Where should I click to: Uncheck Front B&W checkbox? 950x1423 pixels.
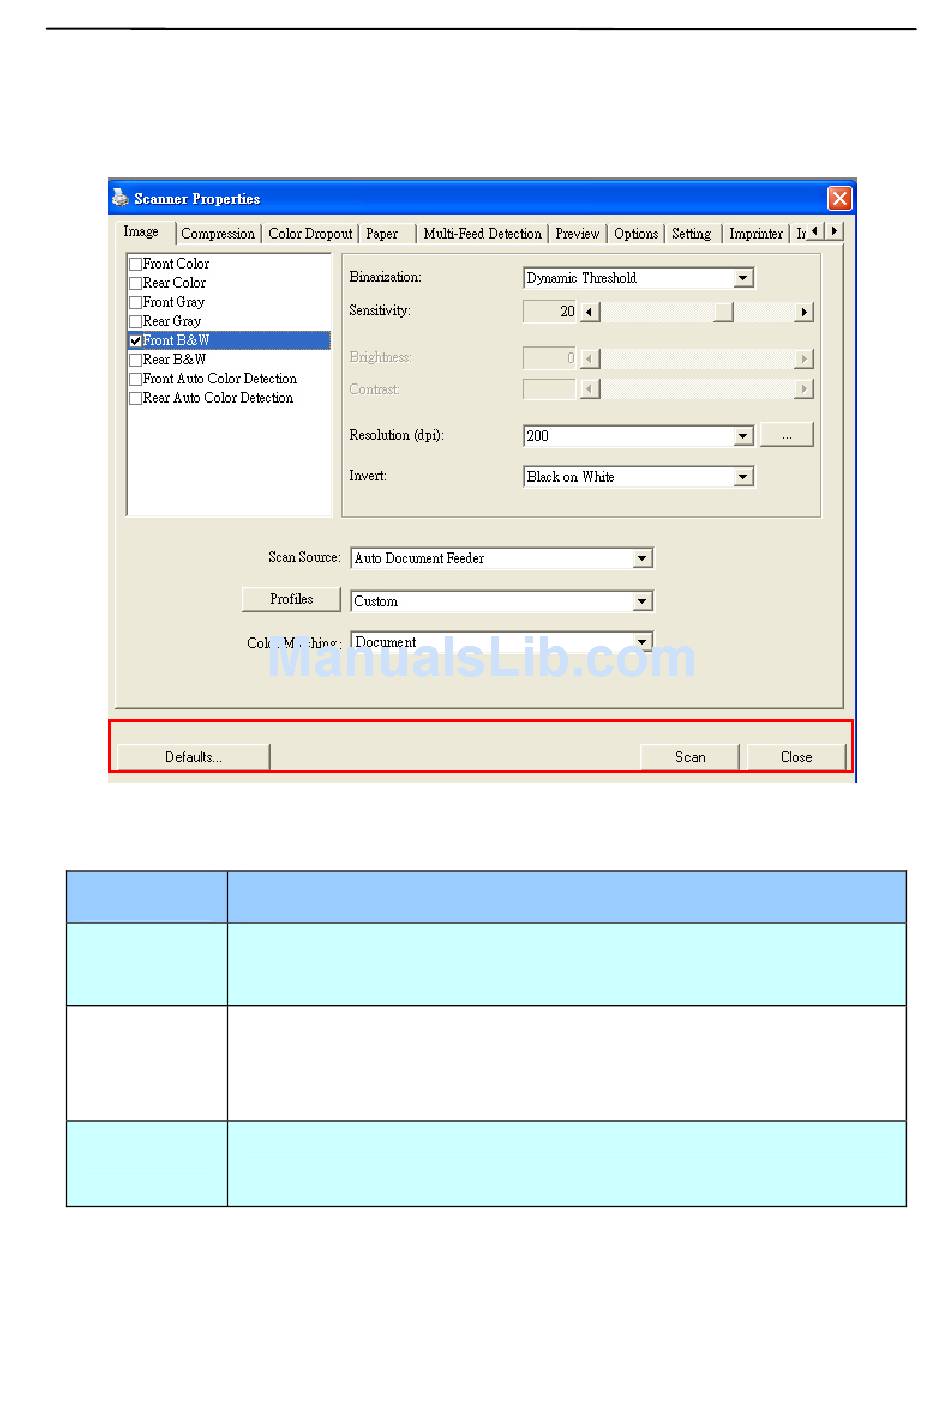point(135,341)
